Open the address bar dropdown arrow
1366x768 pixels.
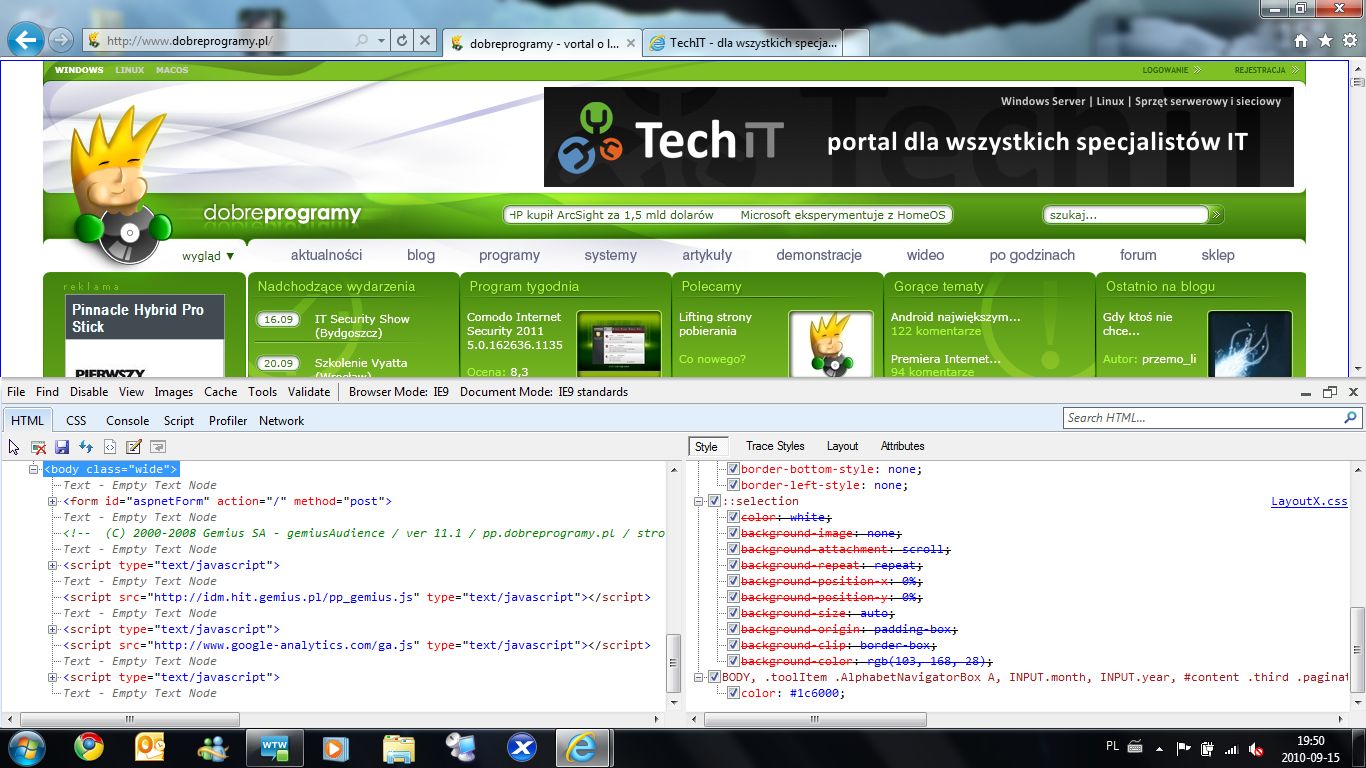[x=382, y=41]
